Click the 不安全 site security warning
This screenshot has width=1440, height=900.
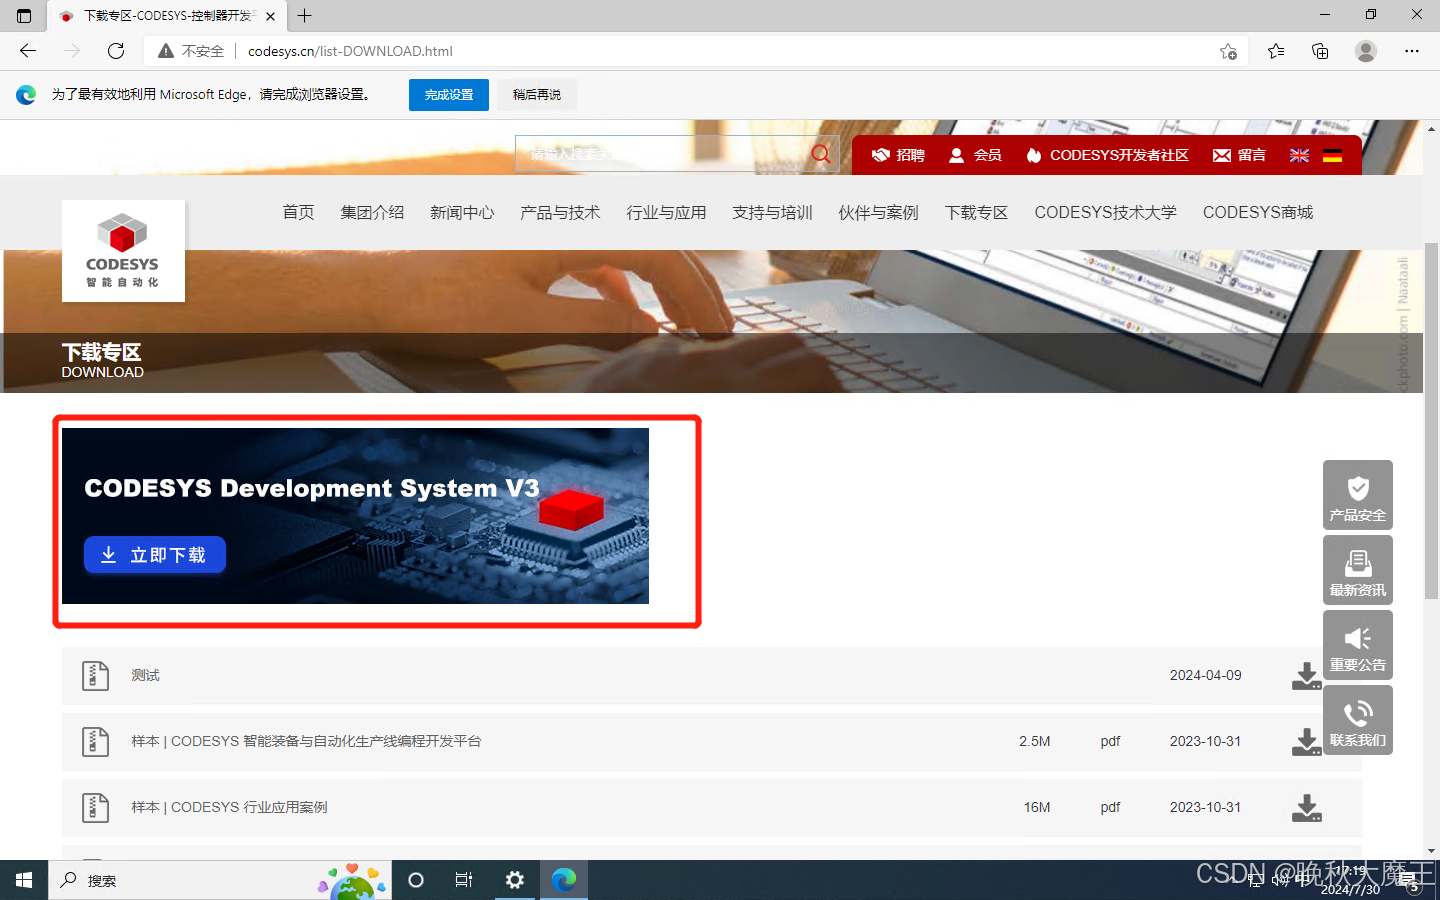point(191,51)
